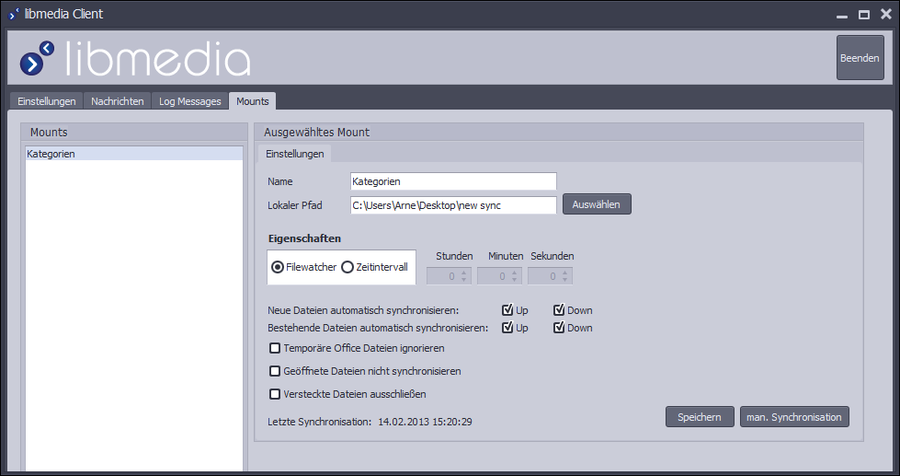The image size is (900, 476).
Task: Select the Zeitintervall radio button
Action: tap(347, 267)
